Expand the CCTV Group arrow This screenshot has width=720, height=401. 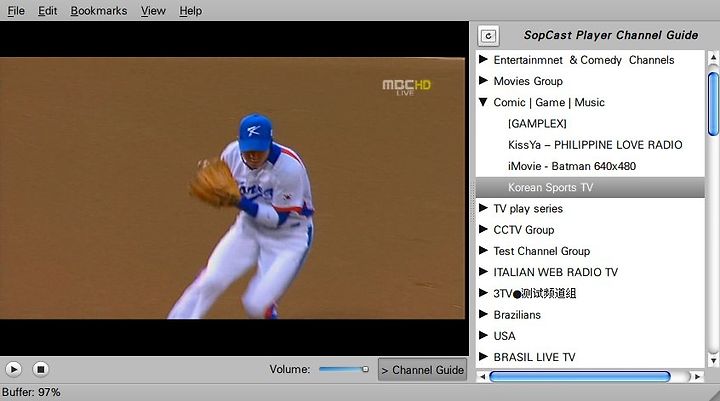tap(483, 229)
